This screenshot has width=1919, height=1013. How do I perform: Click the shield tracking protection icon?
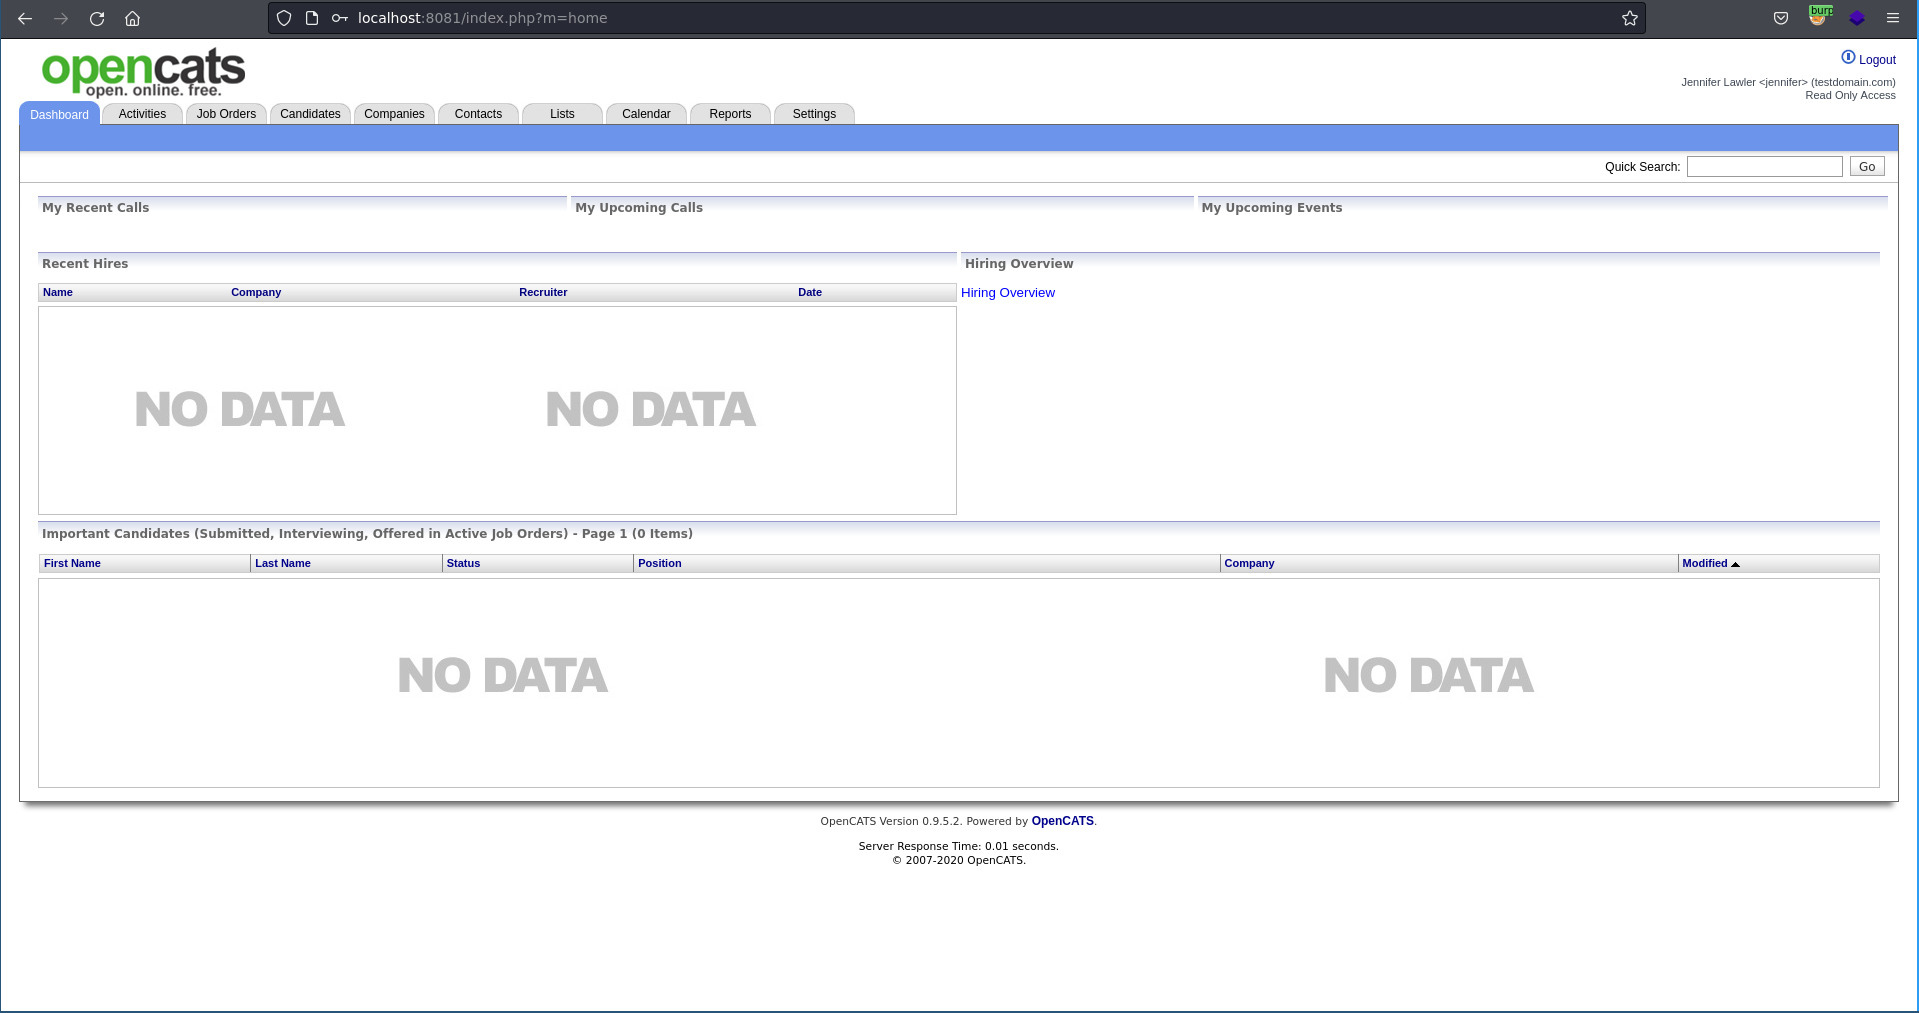point(284,18)
